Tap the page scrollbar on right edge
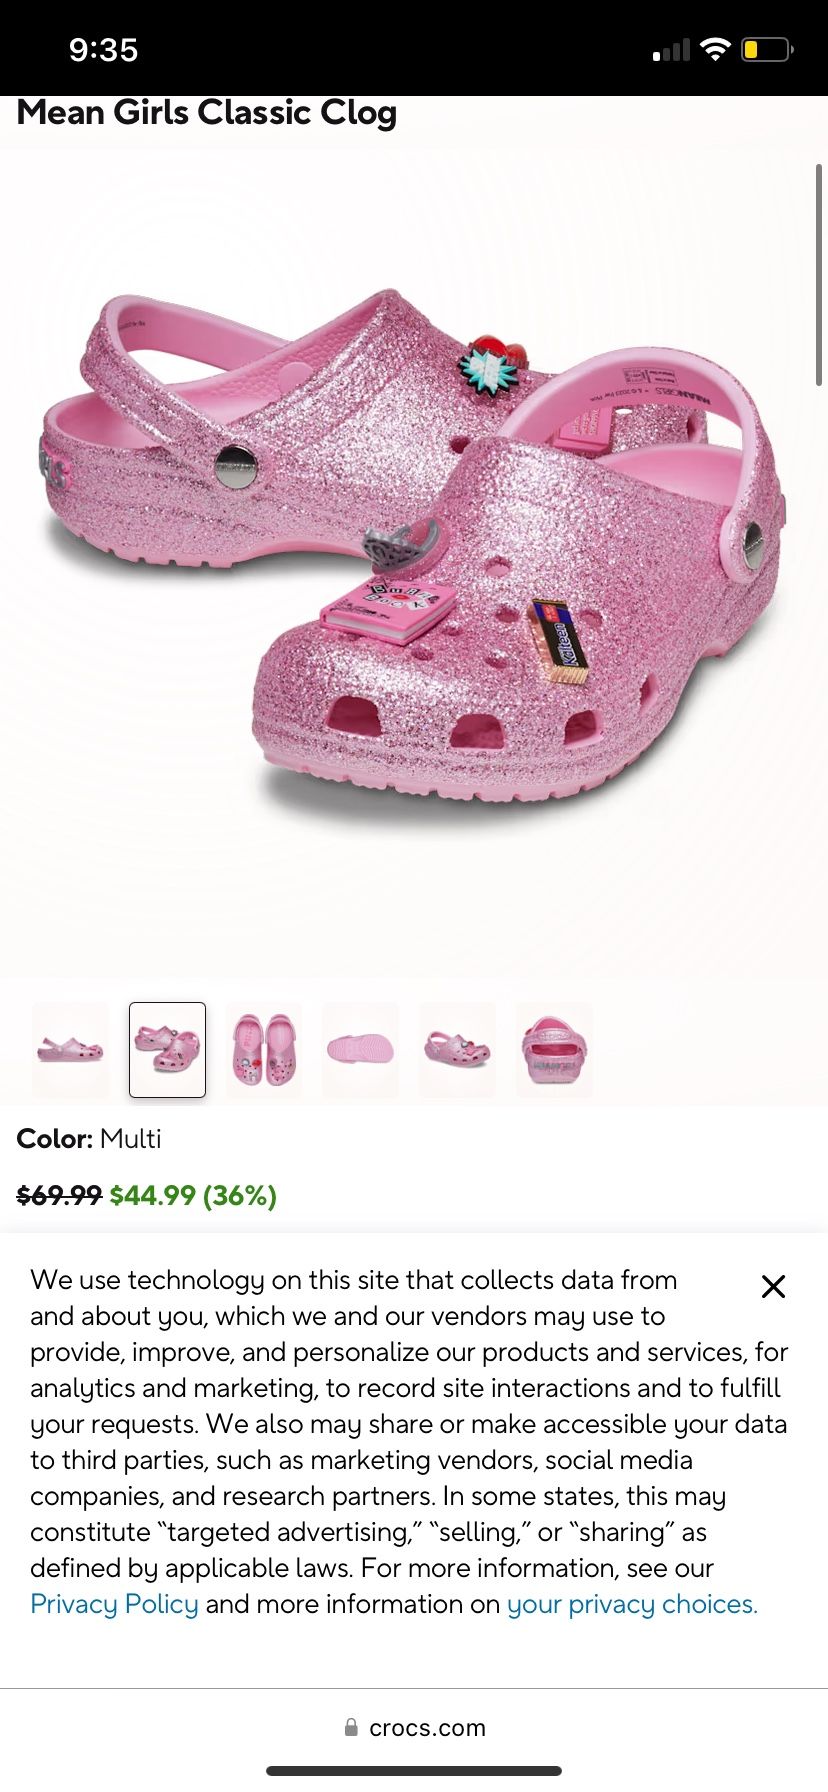 click(819, 275)
